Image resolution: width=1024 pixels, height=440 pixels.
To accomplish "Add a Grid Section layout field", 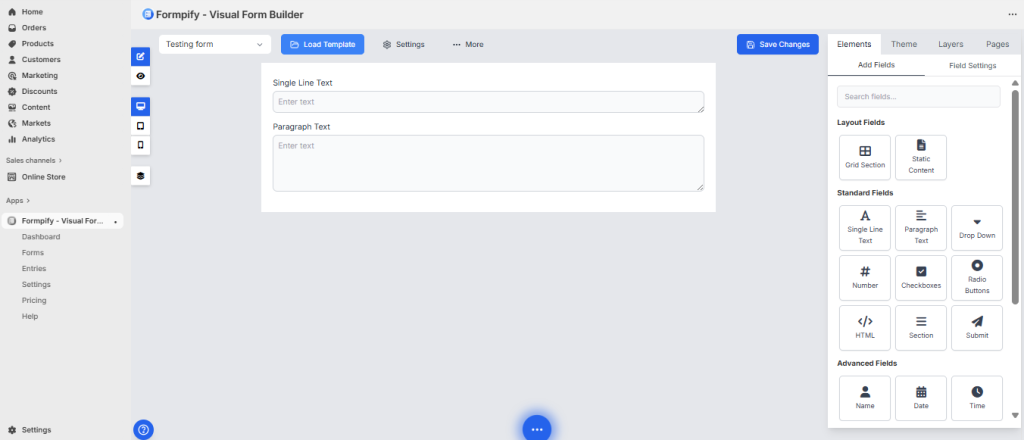I will [865, 157].
